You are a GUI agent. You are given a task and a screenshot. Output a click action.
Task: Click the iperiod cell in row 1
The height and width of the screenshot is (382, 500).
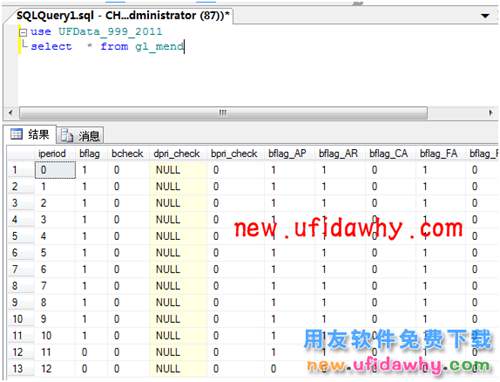click(x=55, y=170)
